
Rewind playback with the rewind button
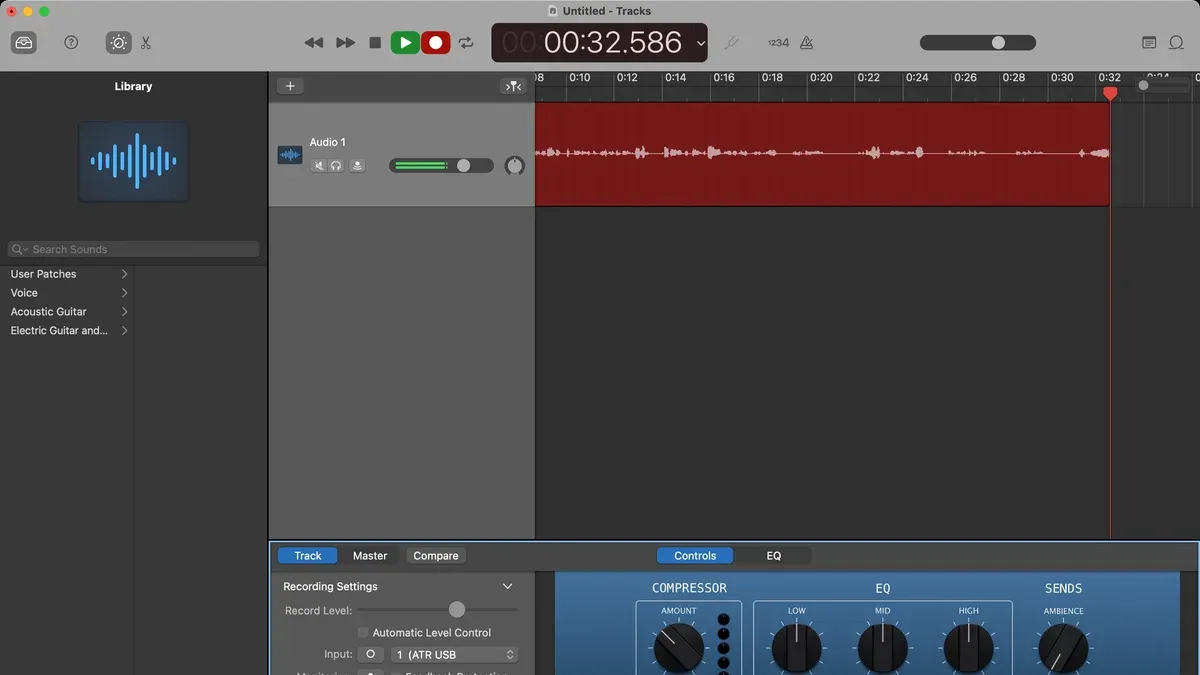[x=314, y=43]
